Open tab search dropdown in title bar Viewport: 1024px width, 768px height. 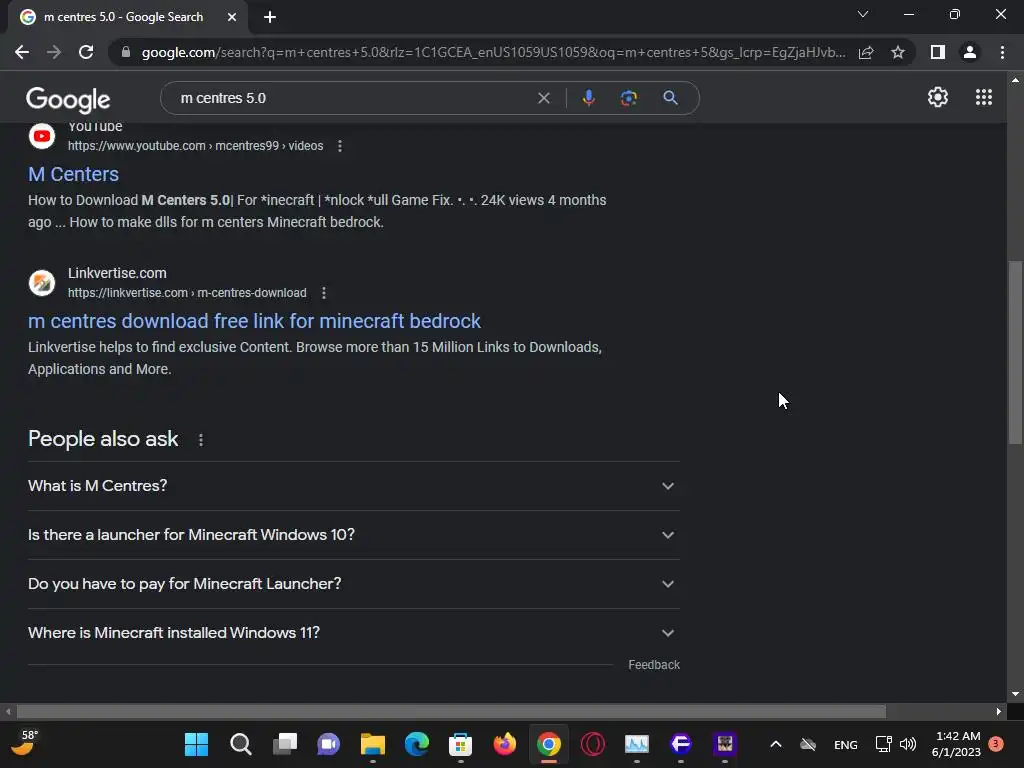pos(863,14)
